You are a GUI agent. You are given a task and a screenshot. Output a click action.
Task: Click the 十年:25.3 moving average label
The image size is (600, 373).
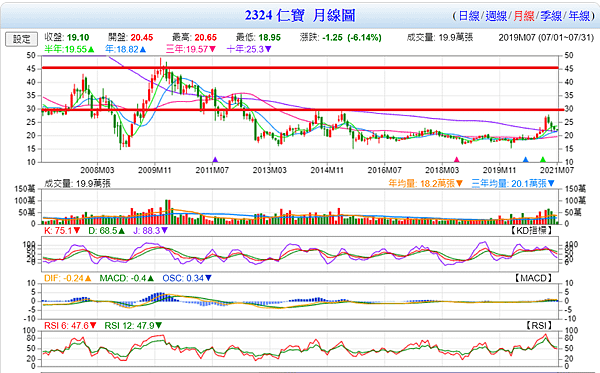click(249, 49)
